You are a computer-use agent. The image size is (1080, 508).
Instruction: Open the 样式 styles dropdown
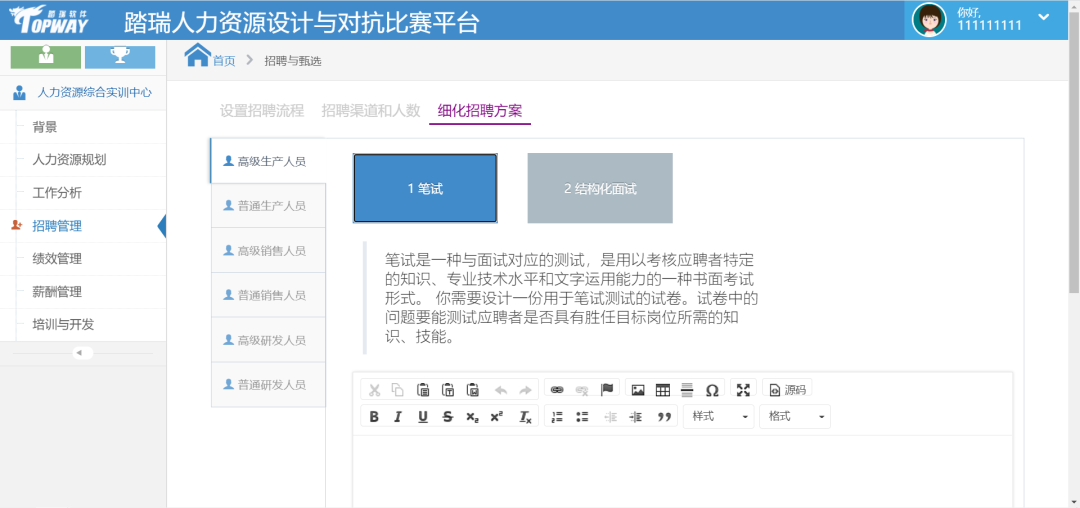tap(718, 417)
